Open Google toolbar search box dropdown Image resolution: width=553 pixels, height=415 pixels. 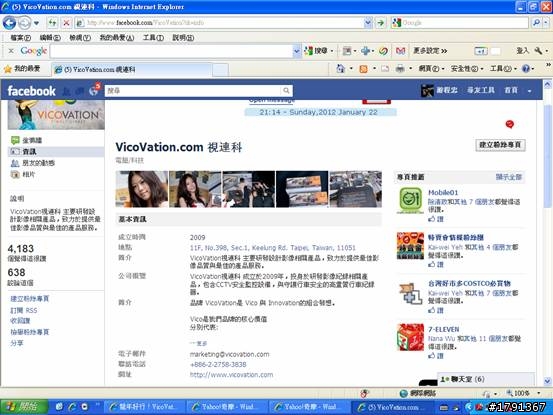coord(297,51)
